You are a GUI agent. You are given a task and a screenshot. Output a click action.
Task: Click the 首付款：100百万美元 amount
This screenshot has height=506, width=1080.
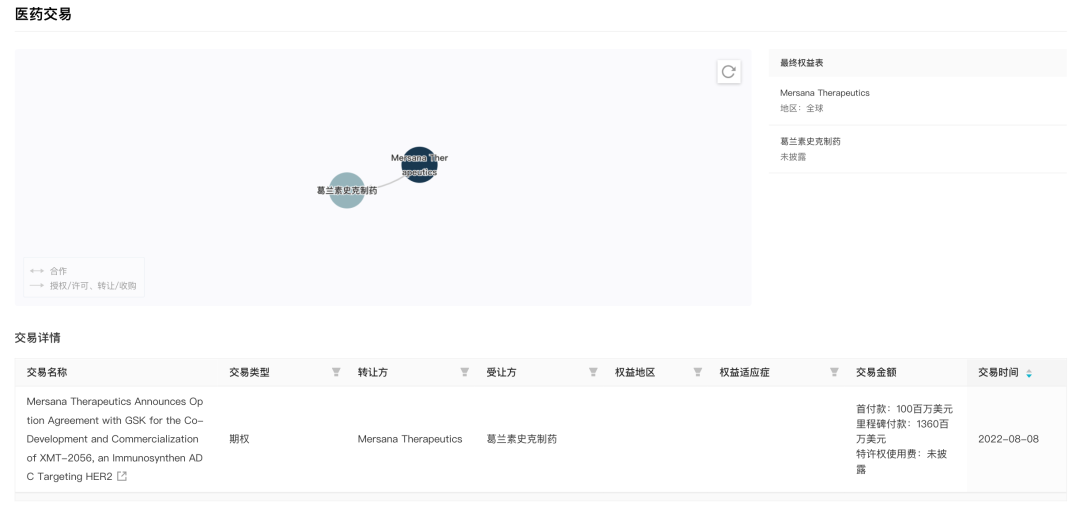[x=904, y=409]
